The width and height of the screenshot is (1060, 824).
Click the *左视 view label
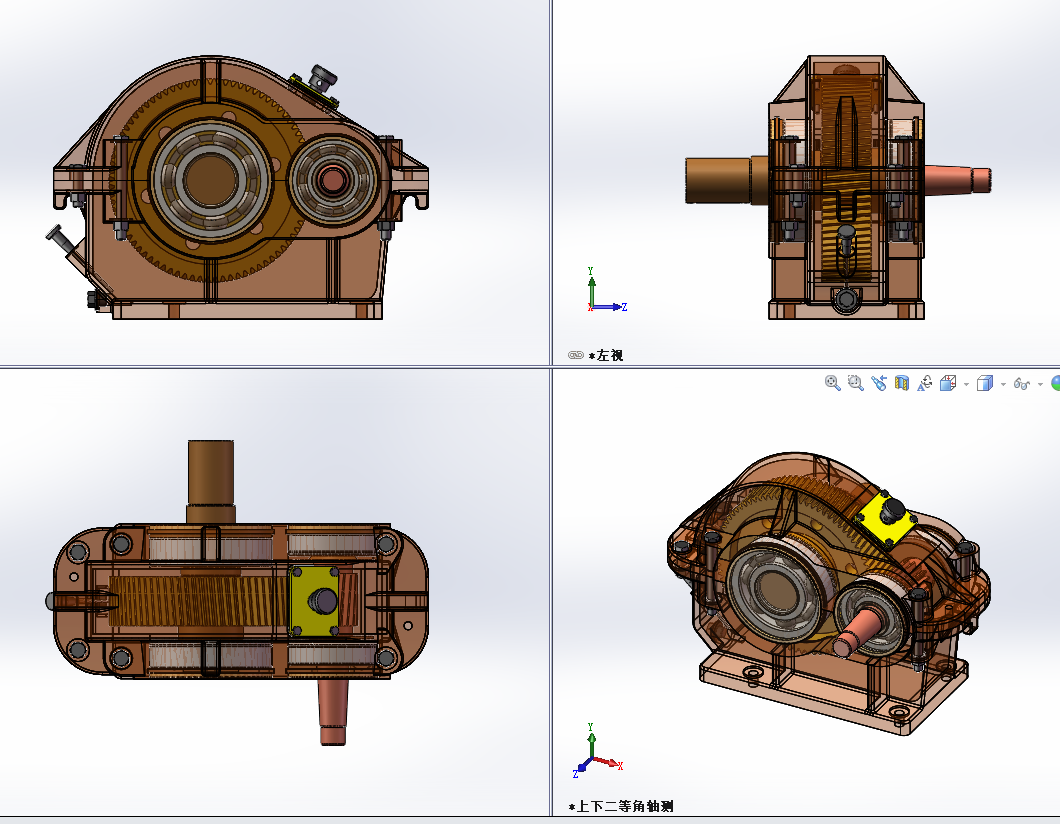pyautogui.click(x=606, y=355)
